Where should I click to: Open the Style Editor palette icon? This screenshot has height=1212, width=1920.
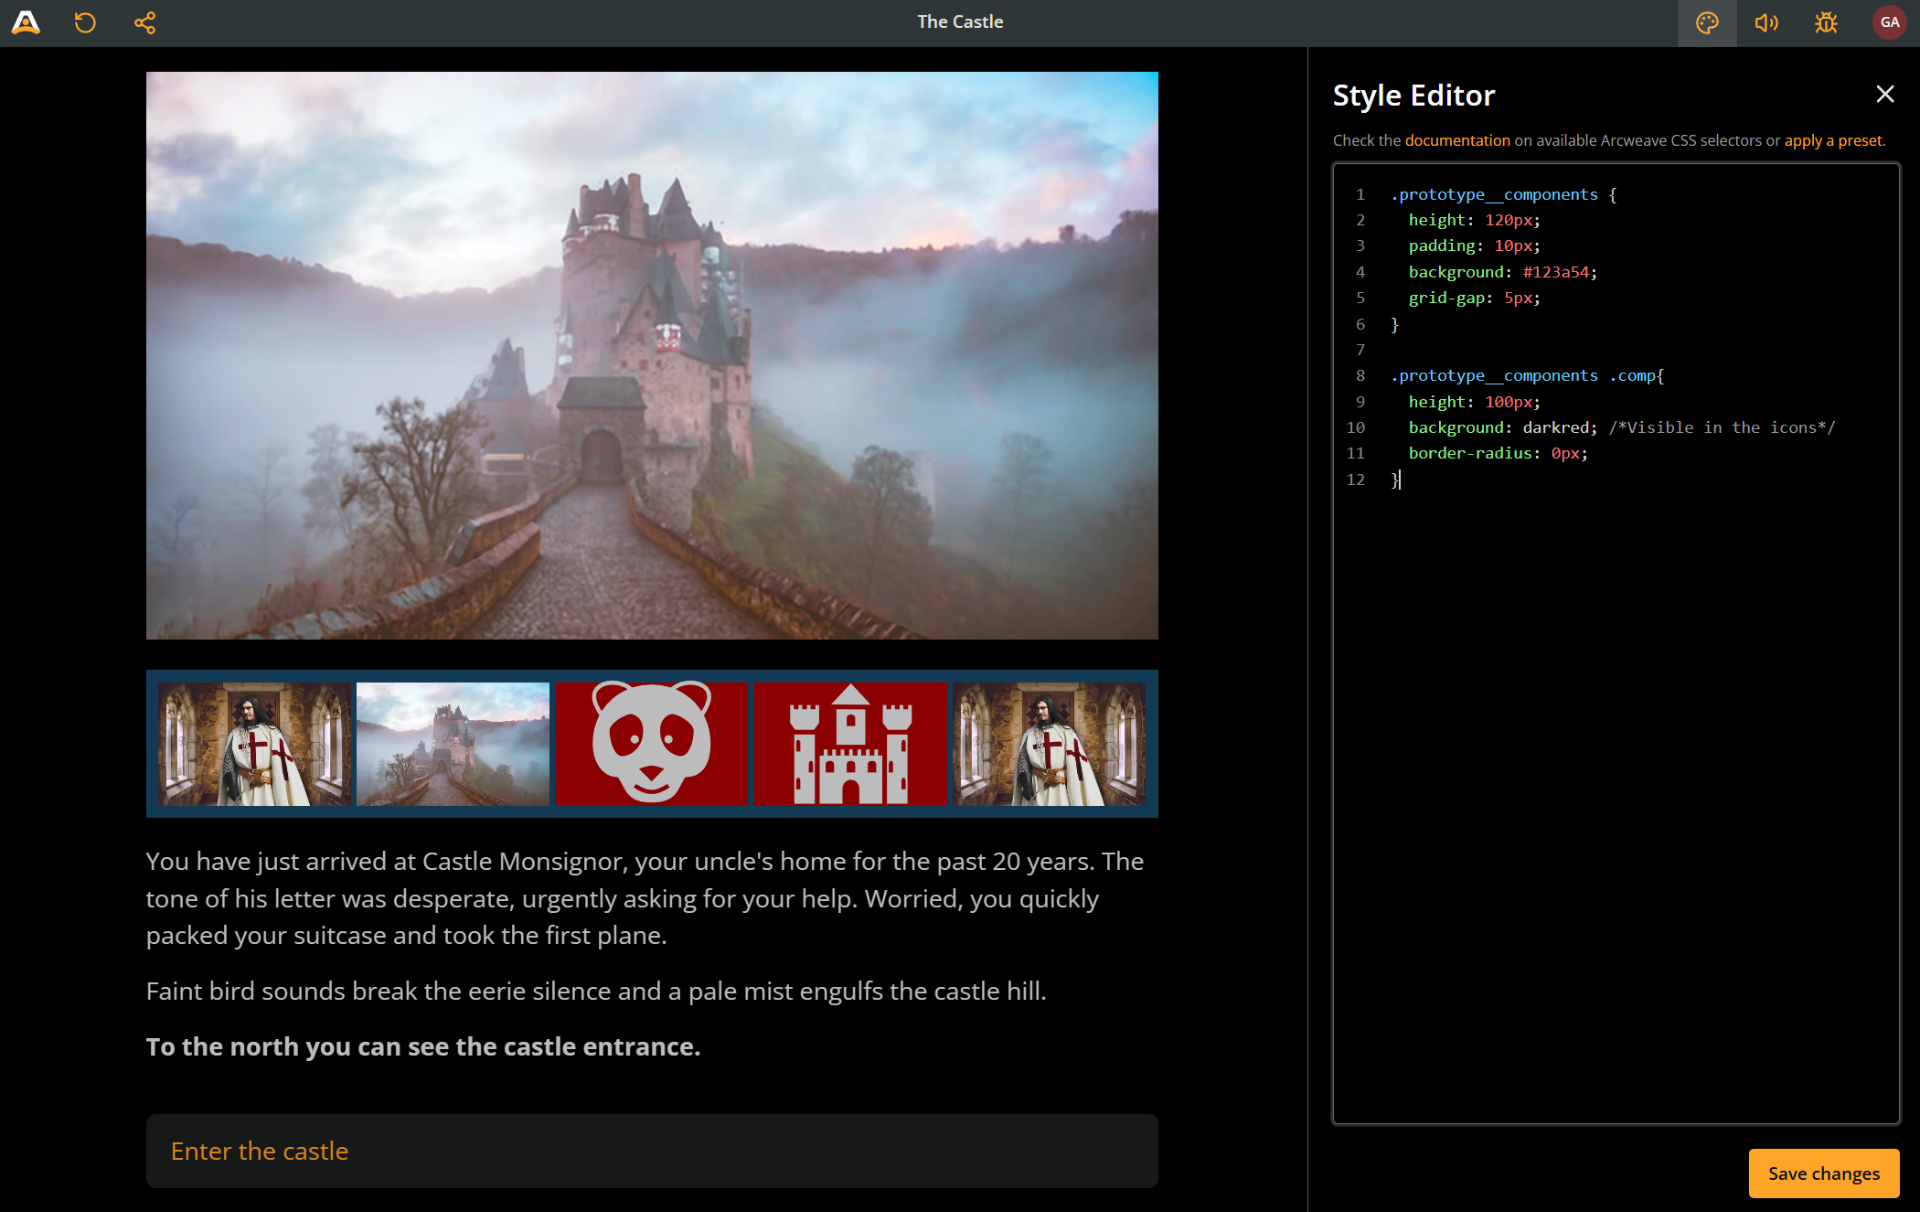[x=1706, y=22]
